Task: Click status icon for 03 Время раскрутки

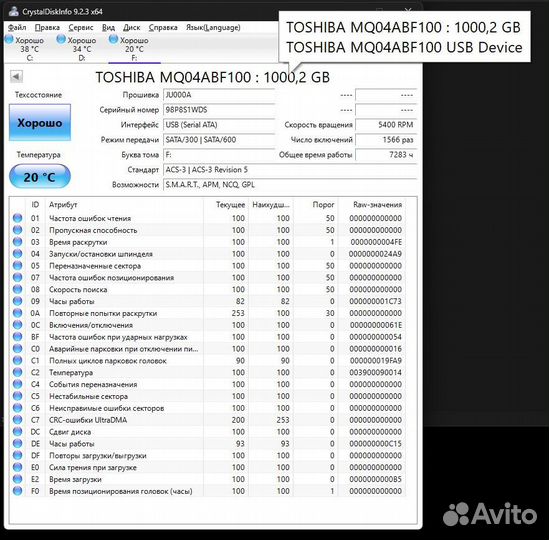Action: pyautogui.click(x=18, y=242)
